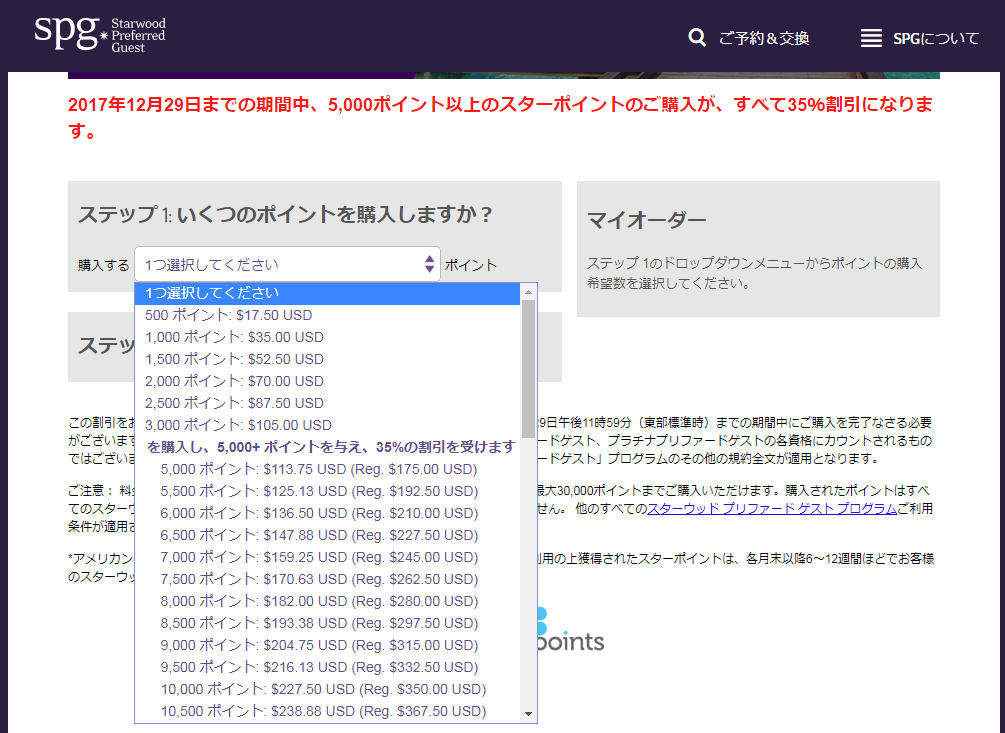Pick 6,000 ポイント: $136.50 USD option
This screenshot has width=1005, height=733.
tap(327, 513)
